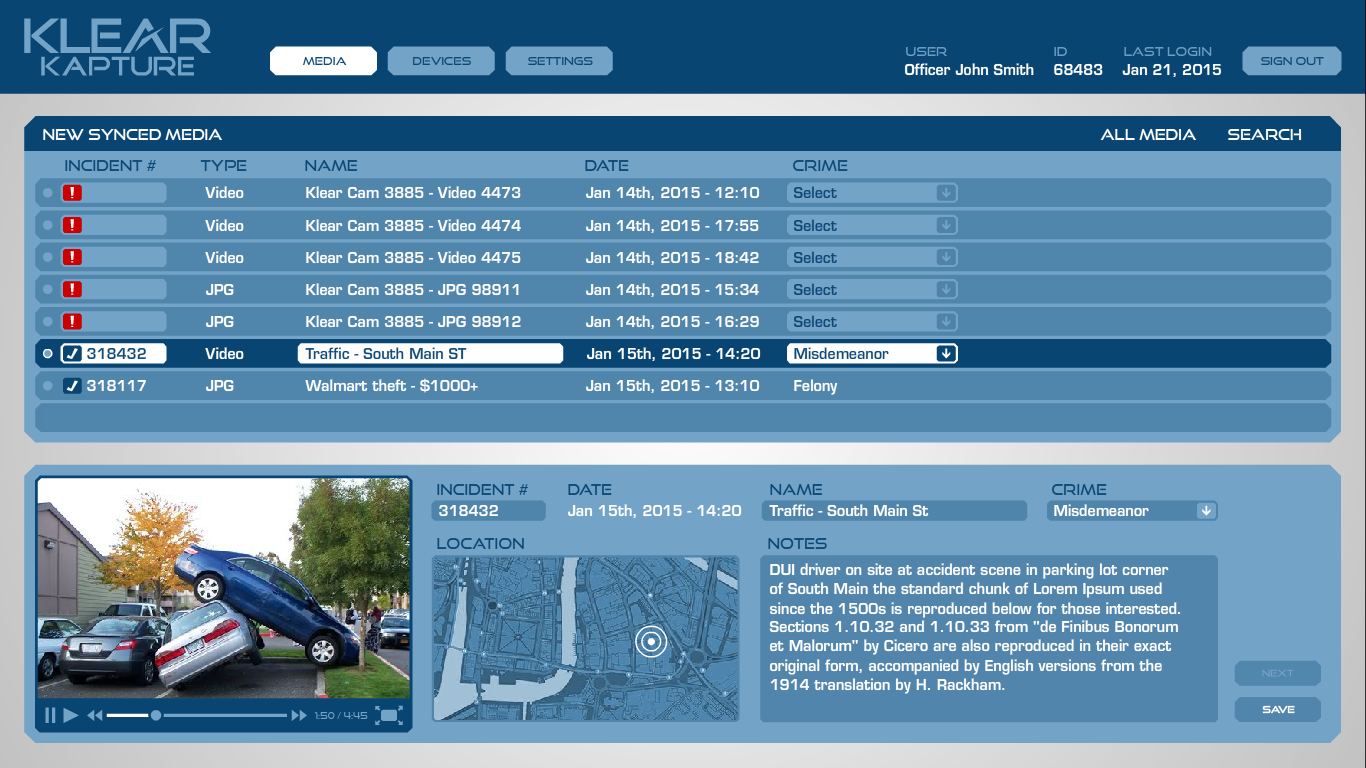Switch to the Devices tab
The image size is (1366, 768).
click(x=441, y=61)
